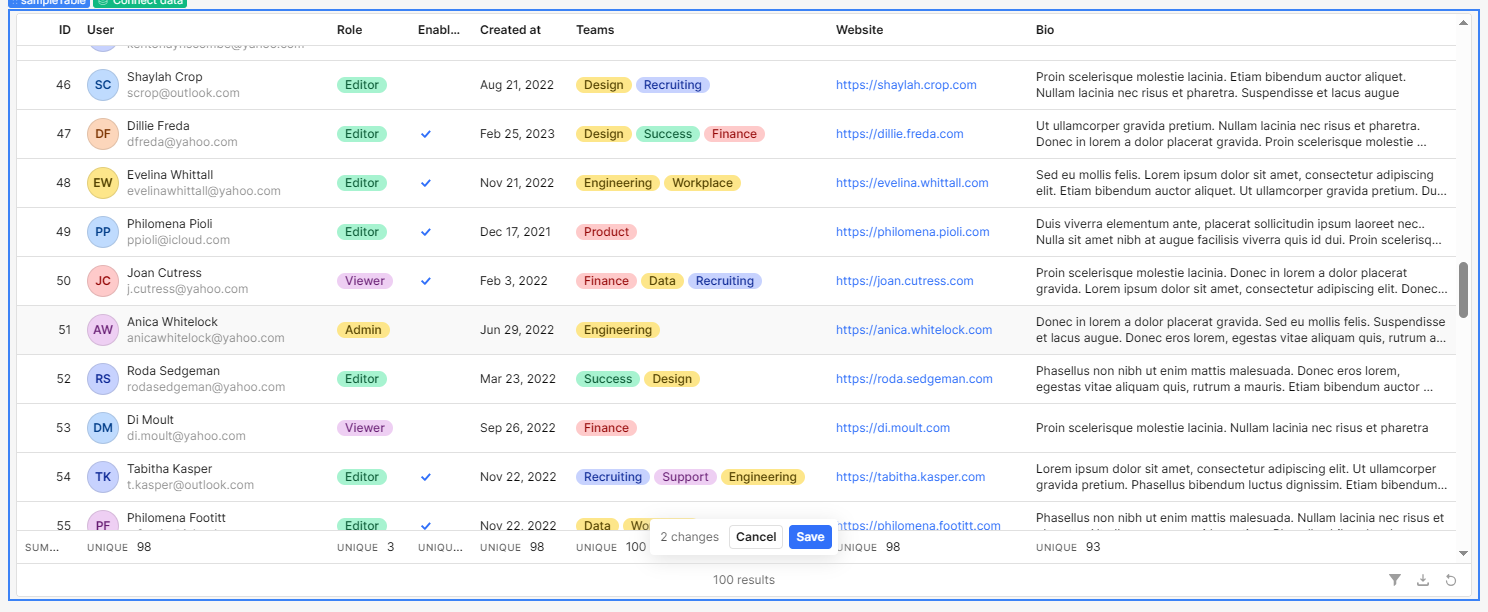Click the Website column header

click(859, 30)
